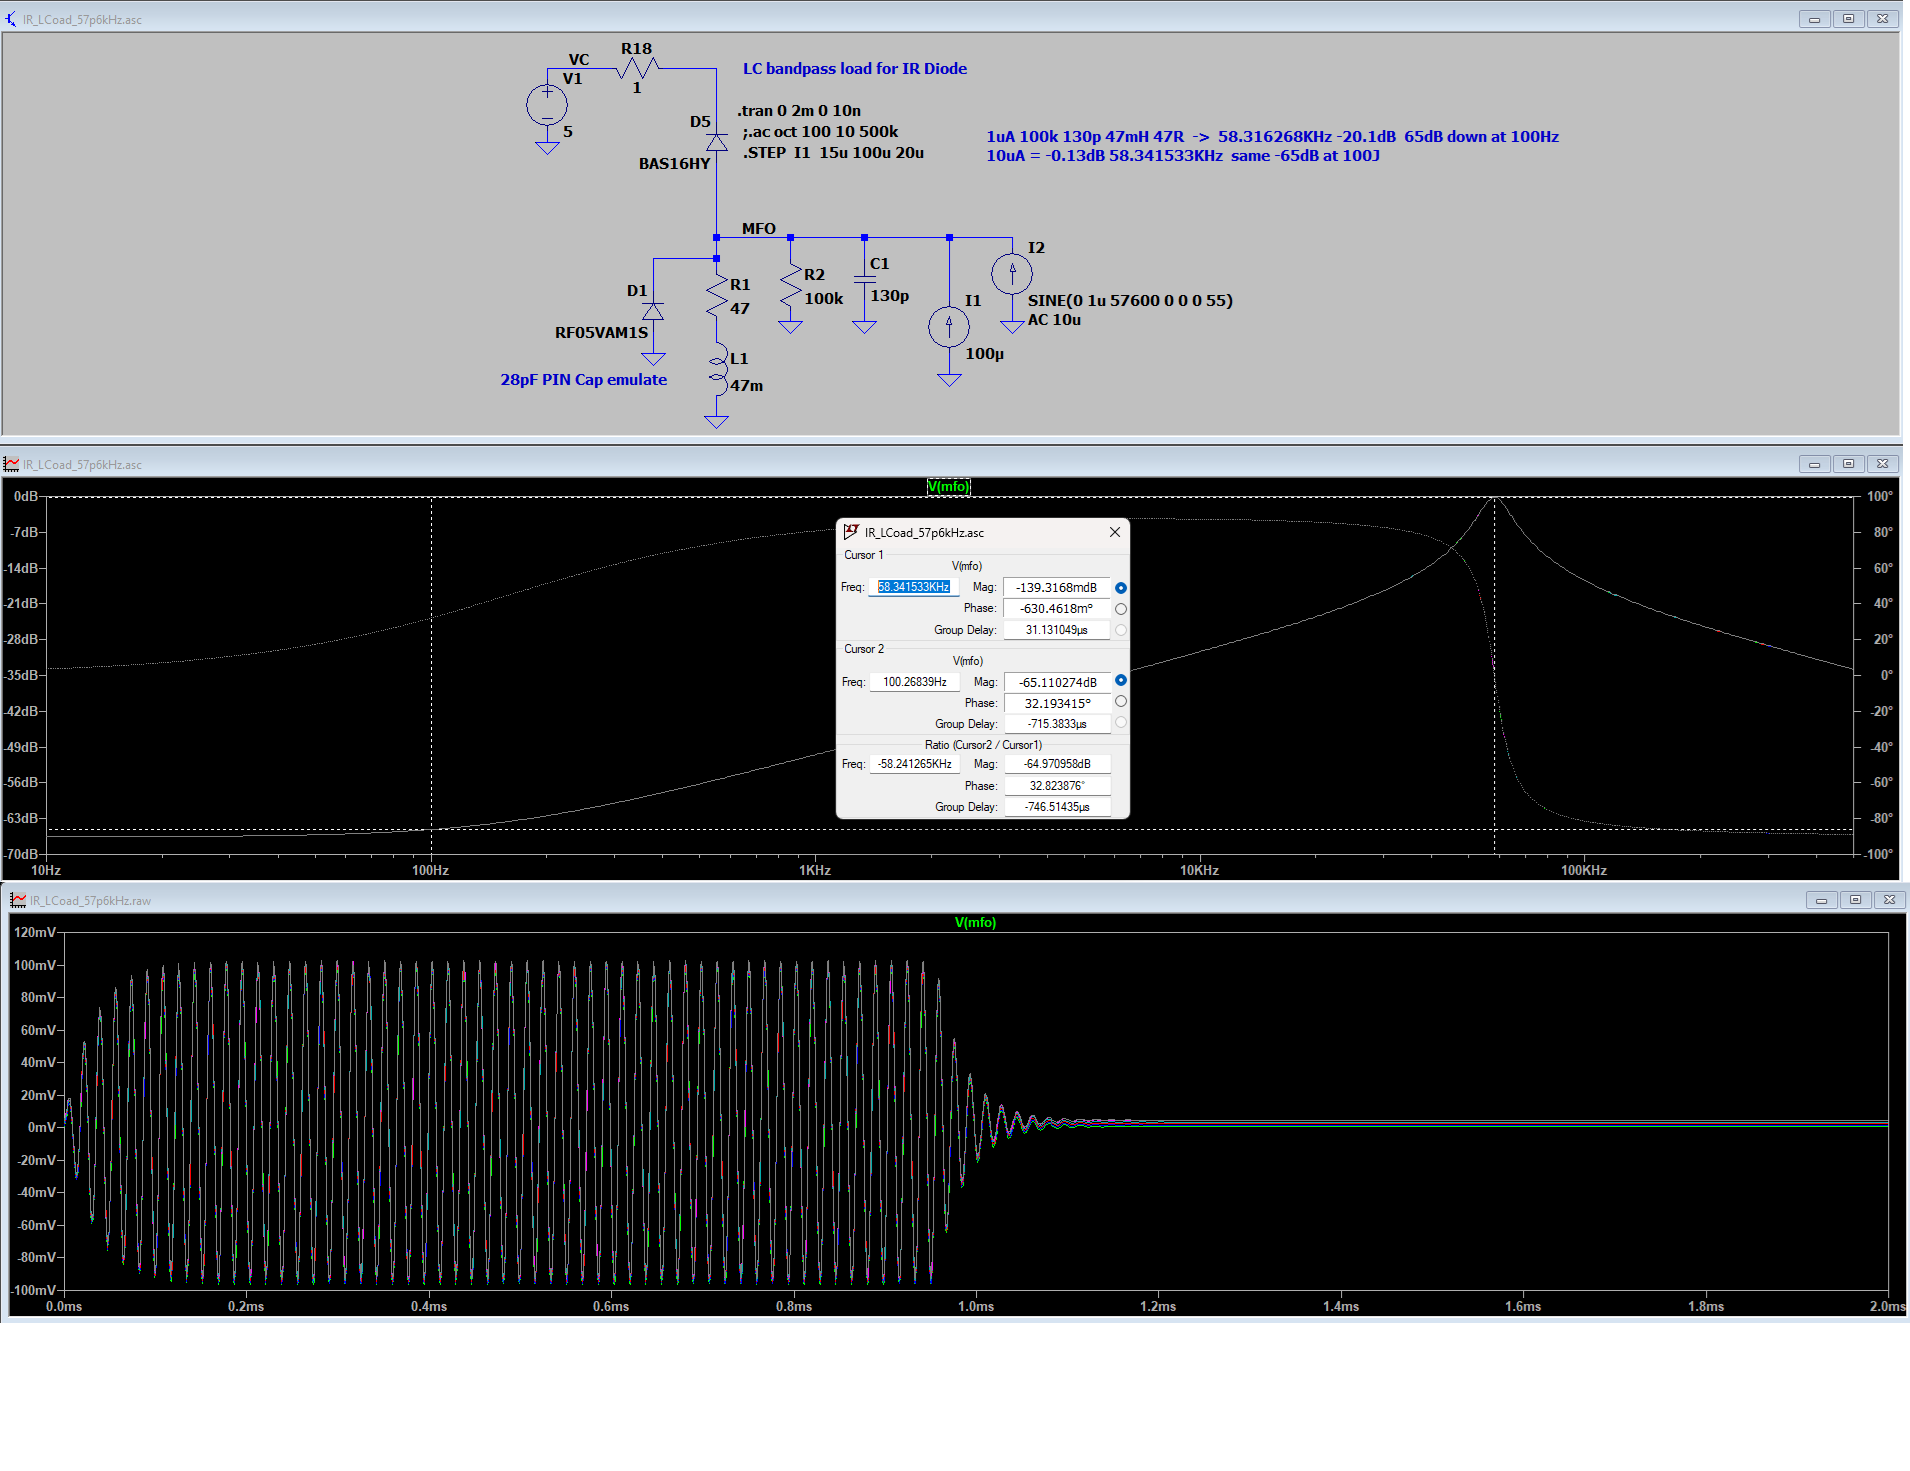This screenshot has width=1910, height=1471.
Task: Minimize the transient waveform window
Action: click(x=1821, y=900)
